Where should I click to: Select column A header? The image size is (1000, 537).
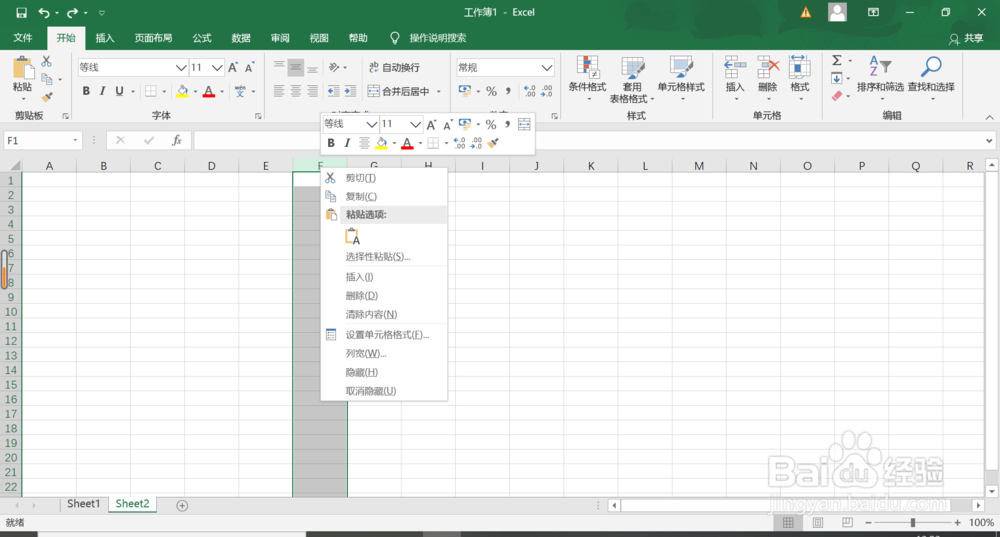tap(49, 166)
